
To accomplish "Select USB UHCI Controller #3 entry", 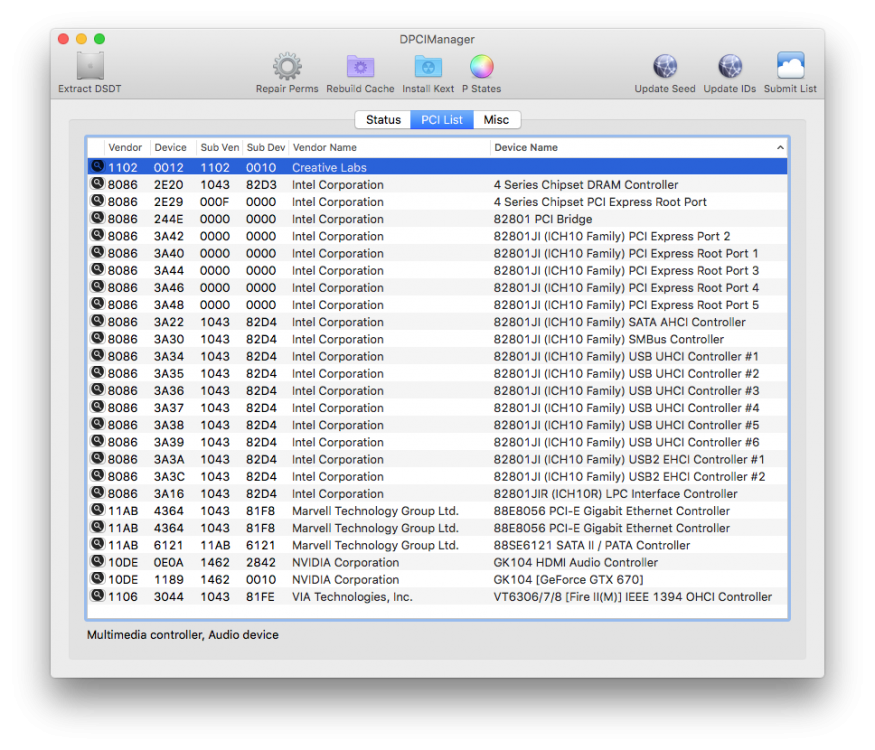I will click(x=626, y=391).
